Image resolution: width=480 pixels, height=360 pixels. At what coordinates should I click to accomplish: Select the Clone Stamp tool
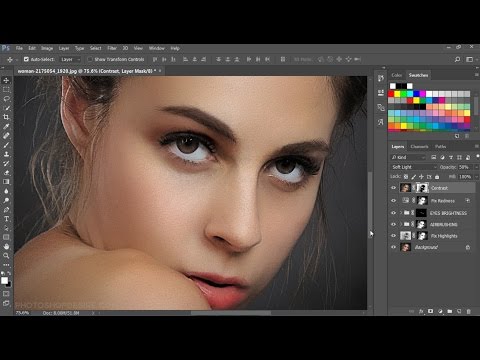tap(6, 154)
